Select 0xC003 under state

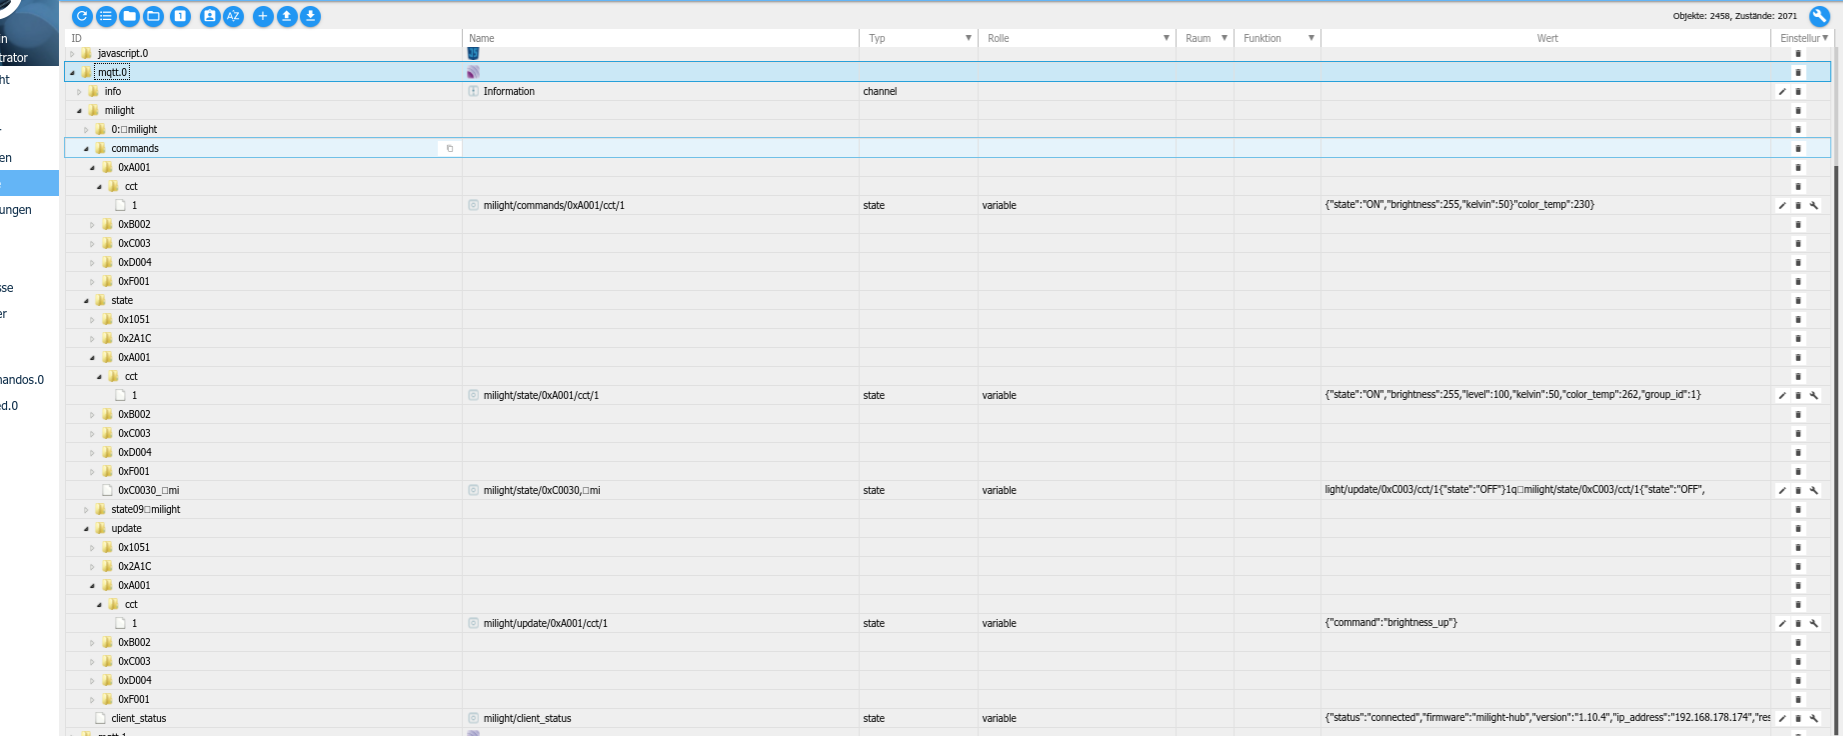coord(134,434)
